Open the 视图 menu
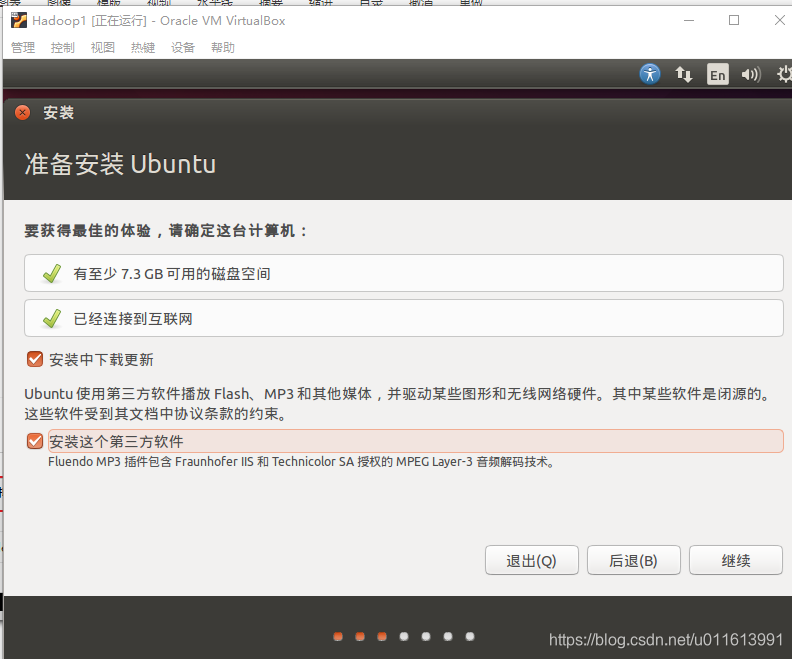Screen dimensions: 792x659 pos(103,47)
